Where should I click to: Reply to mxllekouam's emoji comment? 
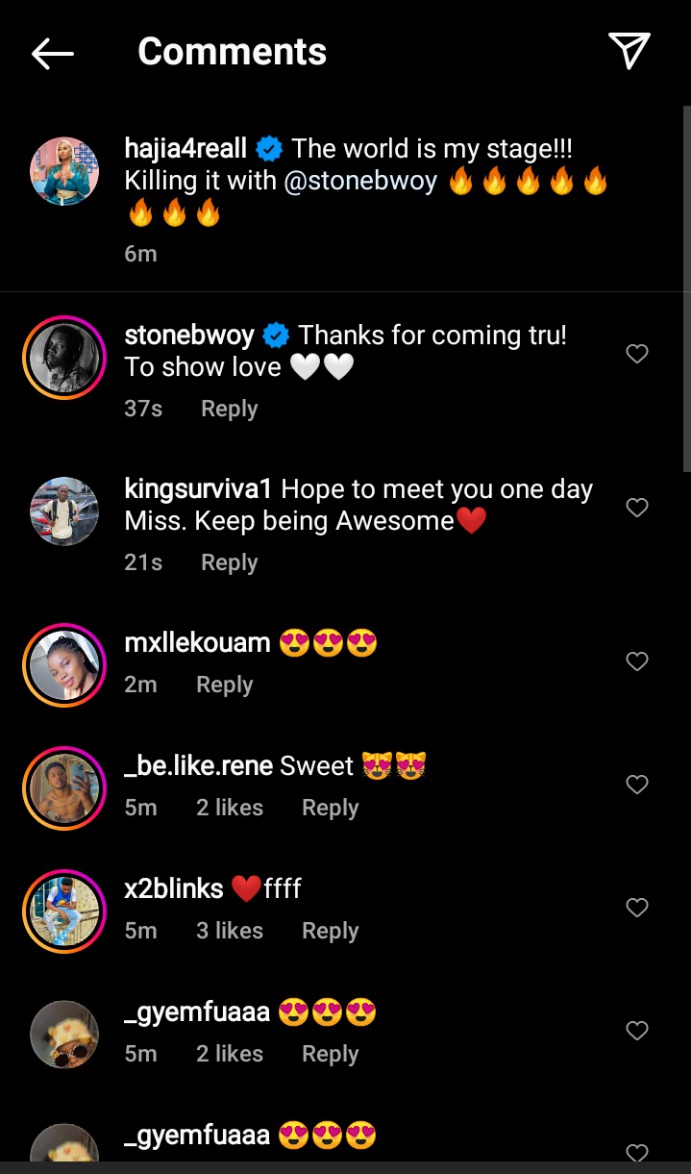pyautogui.click(x=224, y=685)
